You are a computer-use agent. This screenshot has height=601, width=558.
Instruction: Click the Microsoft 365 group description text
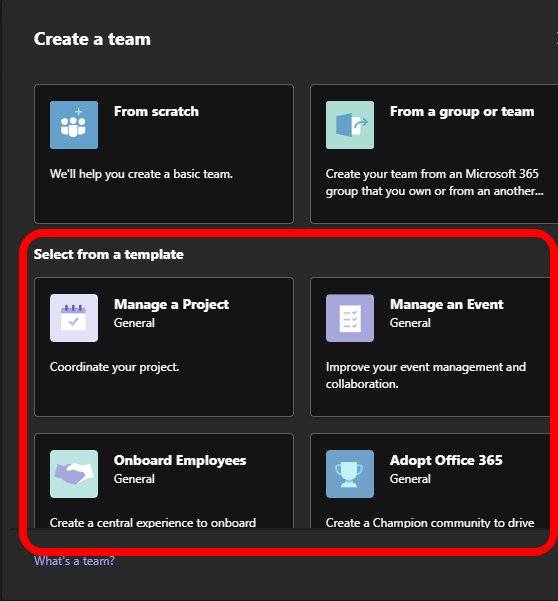[x=435, y=182]
